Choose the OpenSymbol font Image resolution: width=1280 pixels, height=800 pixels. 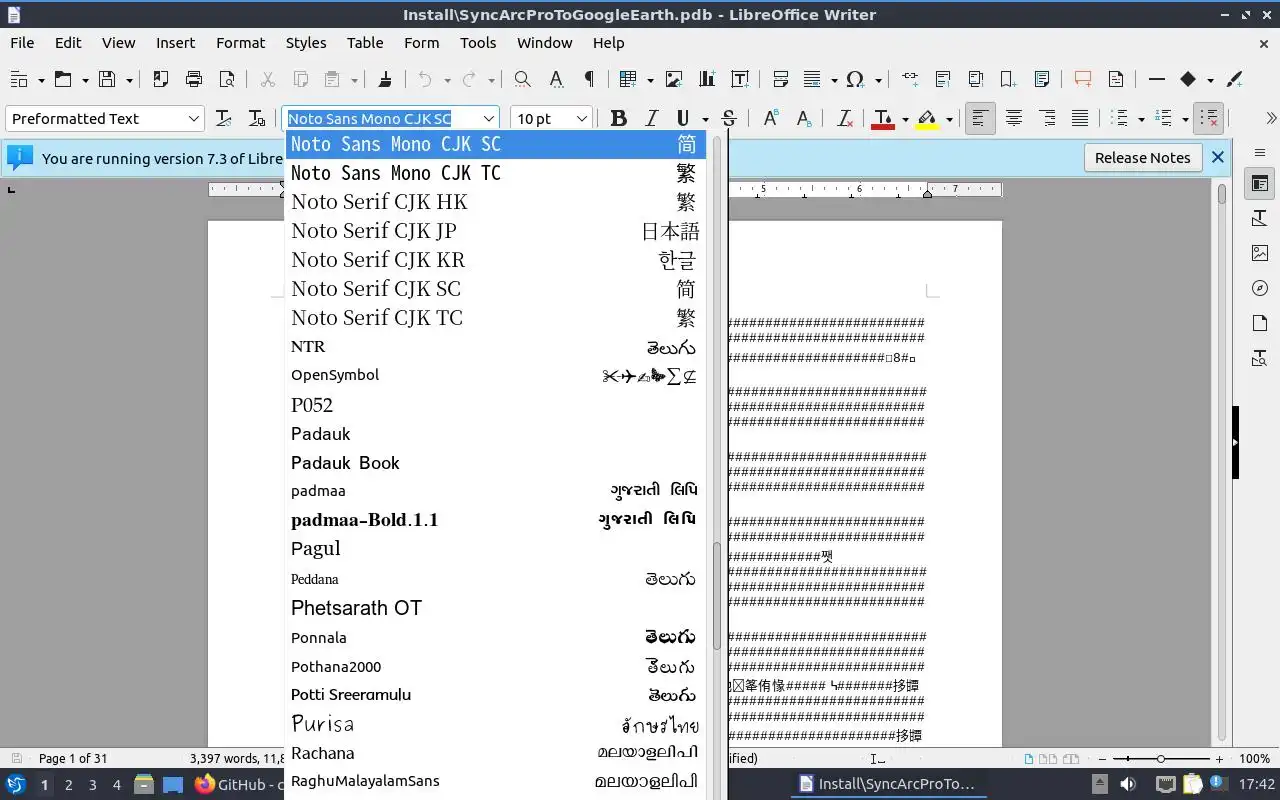tap(495, 375)
